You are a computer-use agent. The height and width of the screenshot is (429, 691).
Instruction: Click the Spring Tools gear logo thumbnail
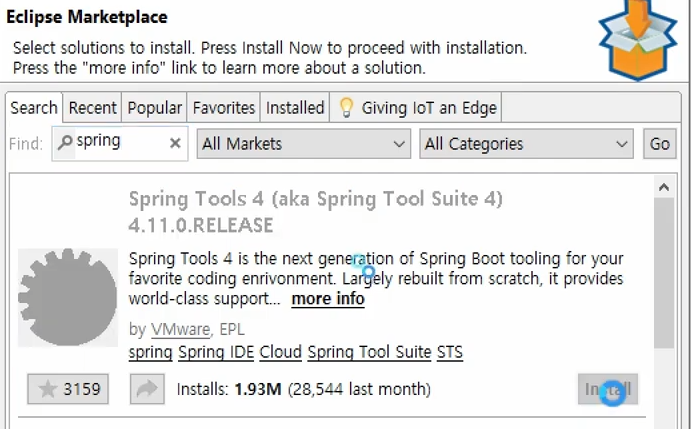coord(68,297)
